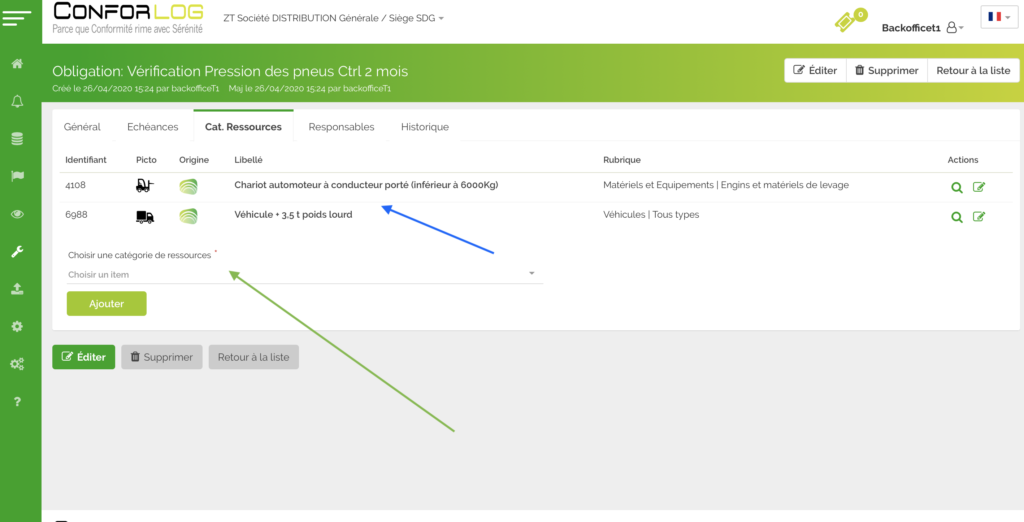Open the question mark help icon
This screenshot has width=1024, height=522.
17,402
